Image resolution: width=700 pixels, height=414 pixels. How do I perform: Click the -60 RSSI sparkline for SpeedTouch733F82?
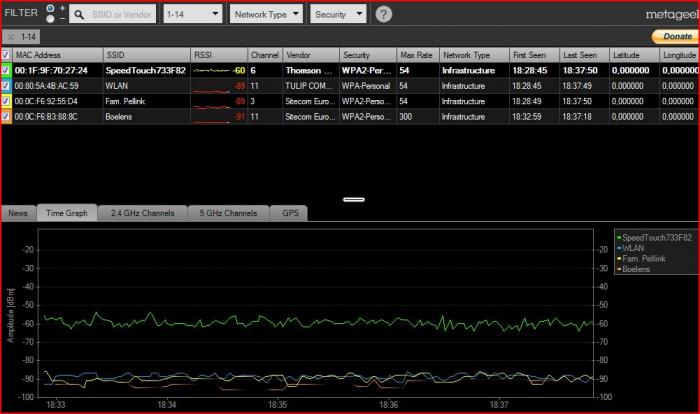[219, 71]
